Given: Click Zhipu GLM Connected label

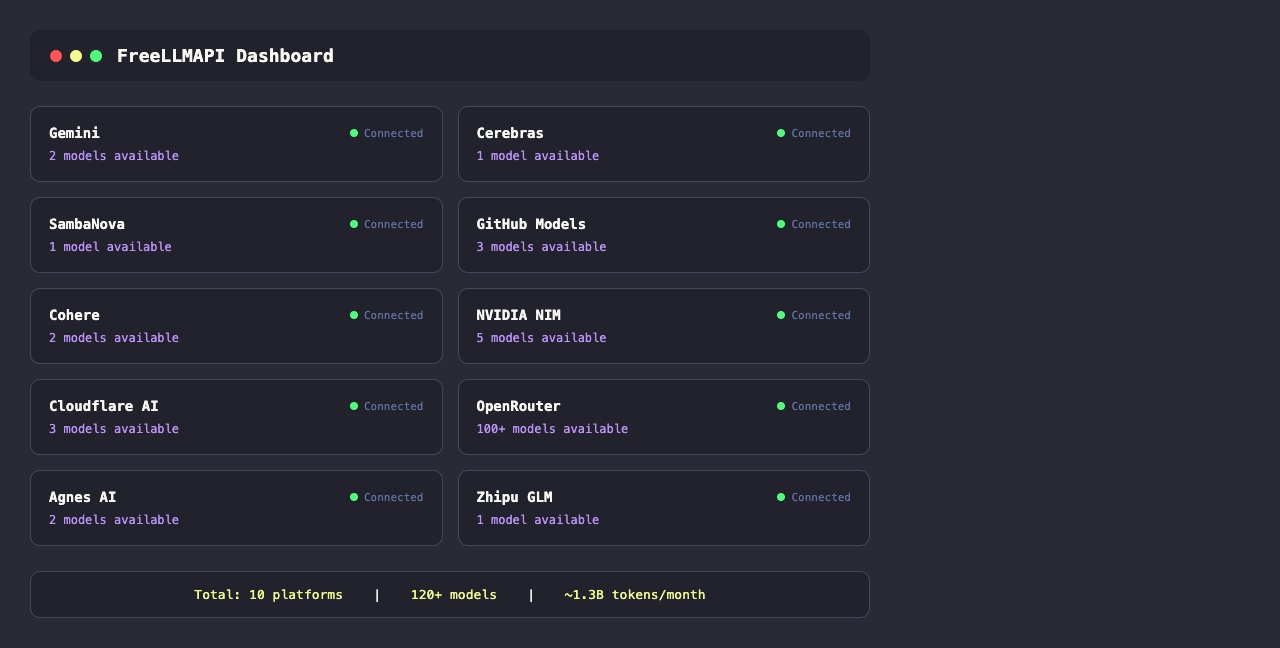Looking at the screenshot, I should coord(821,497).
